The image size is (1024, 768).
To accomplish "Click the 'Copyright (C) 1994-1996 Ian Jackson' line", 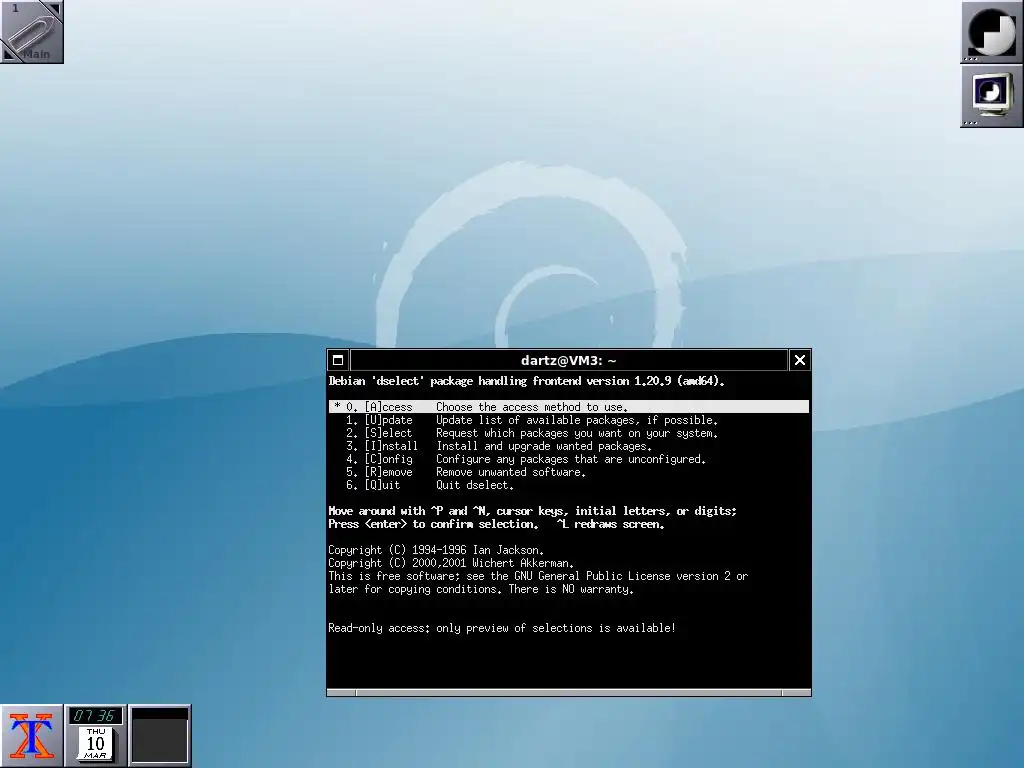I will pos(436,551).
